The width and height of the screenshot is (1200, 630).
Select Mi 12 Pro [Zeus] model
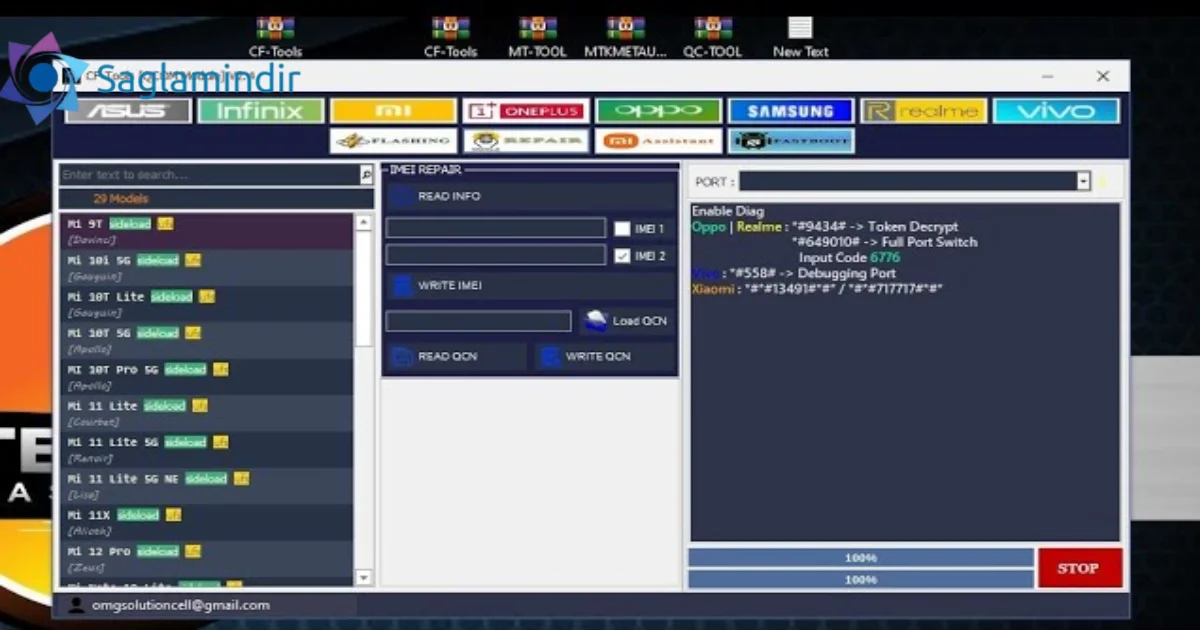[206, 559]
